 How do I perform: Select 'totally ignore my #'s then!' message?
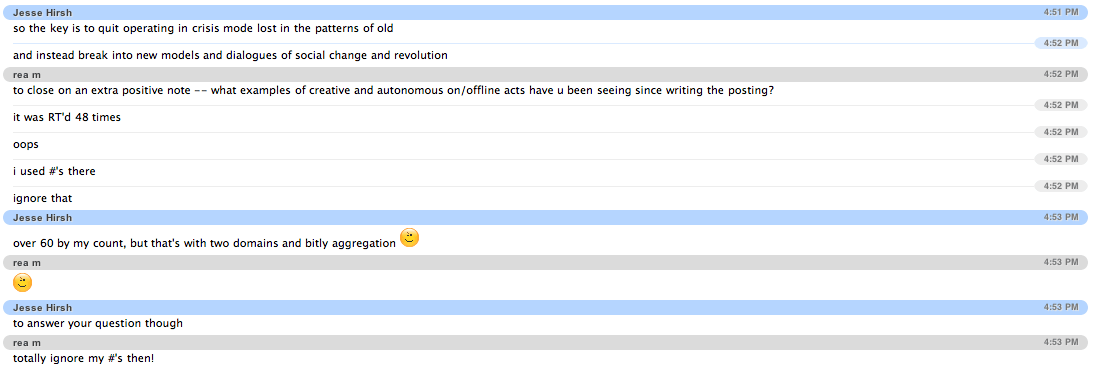[84, 358]
